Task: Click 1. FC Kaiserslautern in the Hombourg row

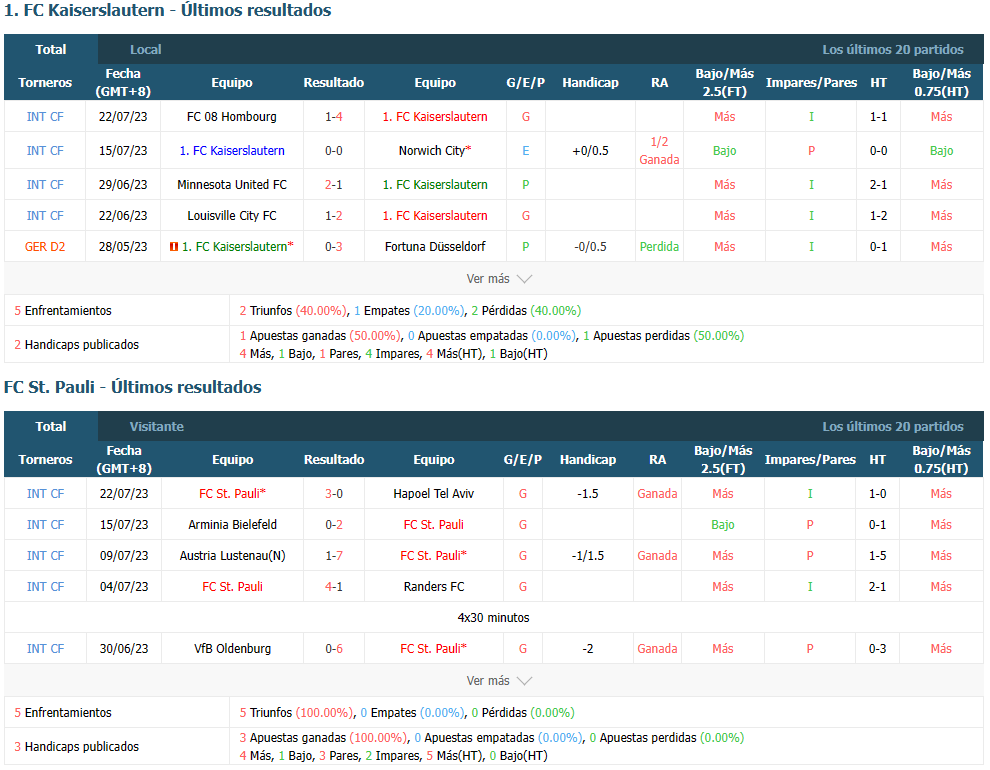Action: click(435, 117)
